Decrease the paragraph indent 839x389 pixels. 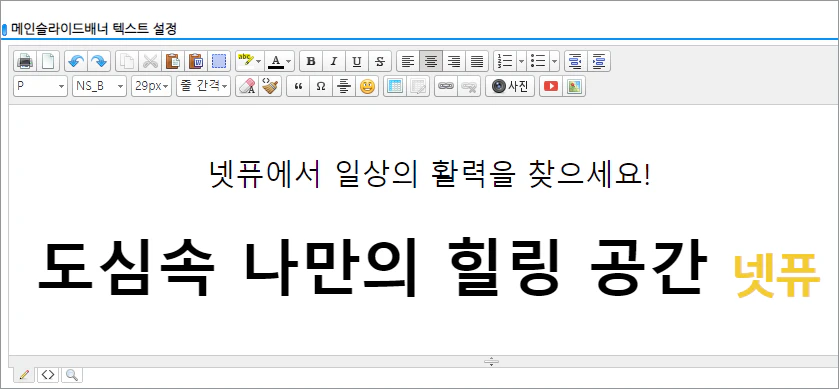(576, 62)
